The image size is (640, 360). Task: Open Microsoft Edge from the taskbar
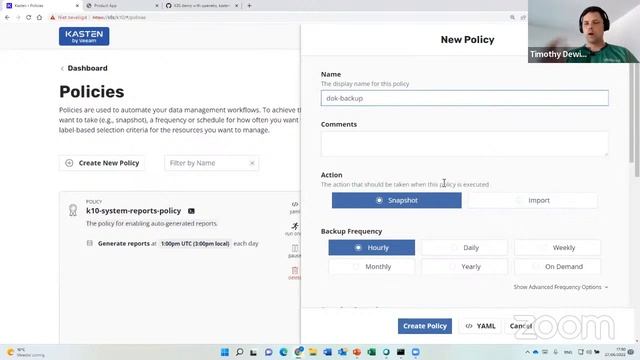[283, 352]
